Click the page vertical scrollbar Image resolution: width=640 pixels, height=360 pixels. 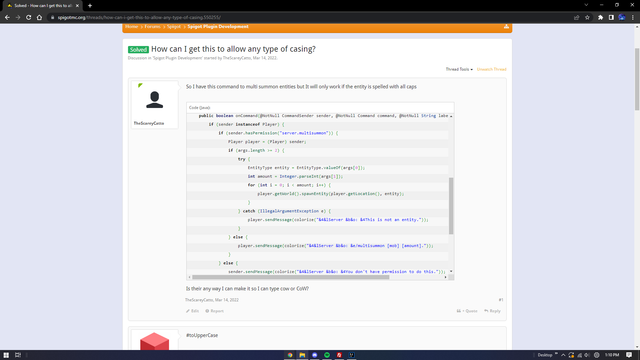(x=637, y=79)
